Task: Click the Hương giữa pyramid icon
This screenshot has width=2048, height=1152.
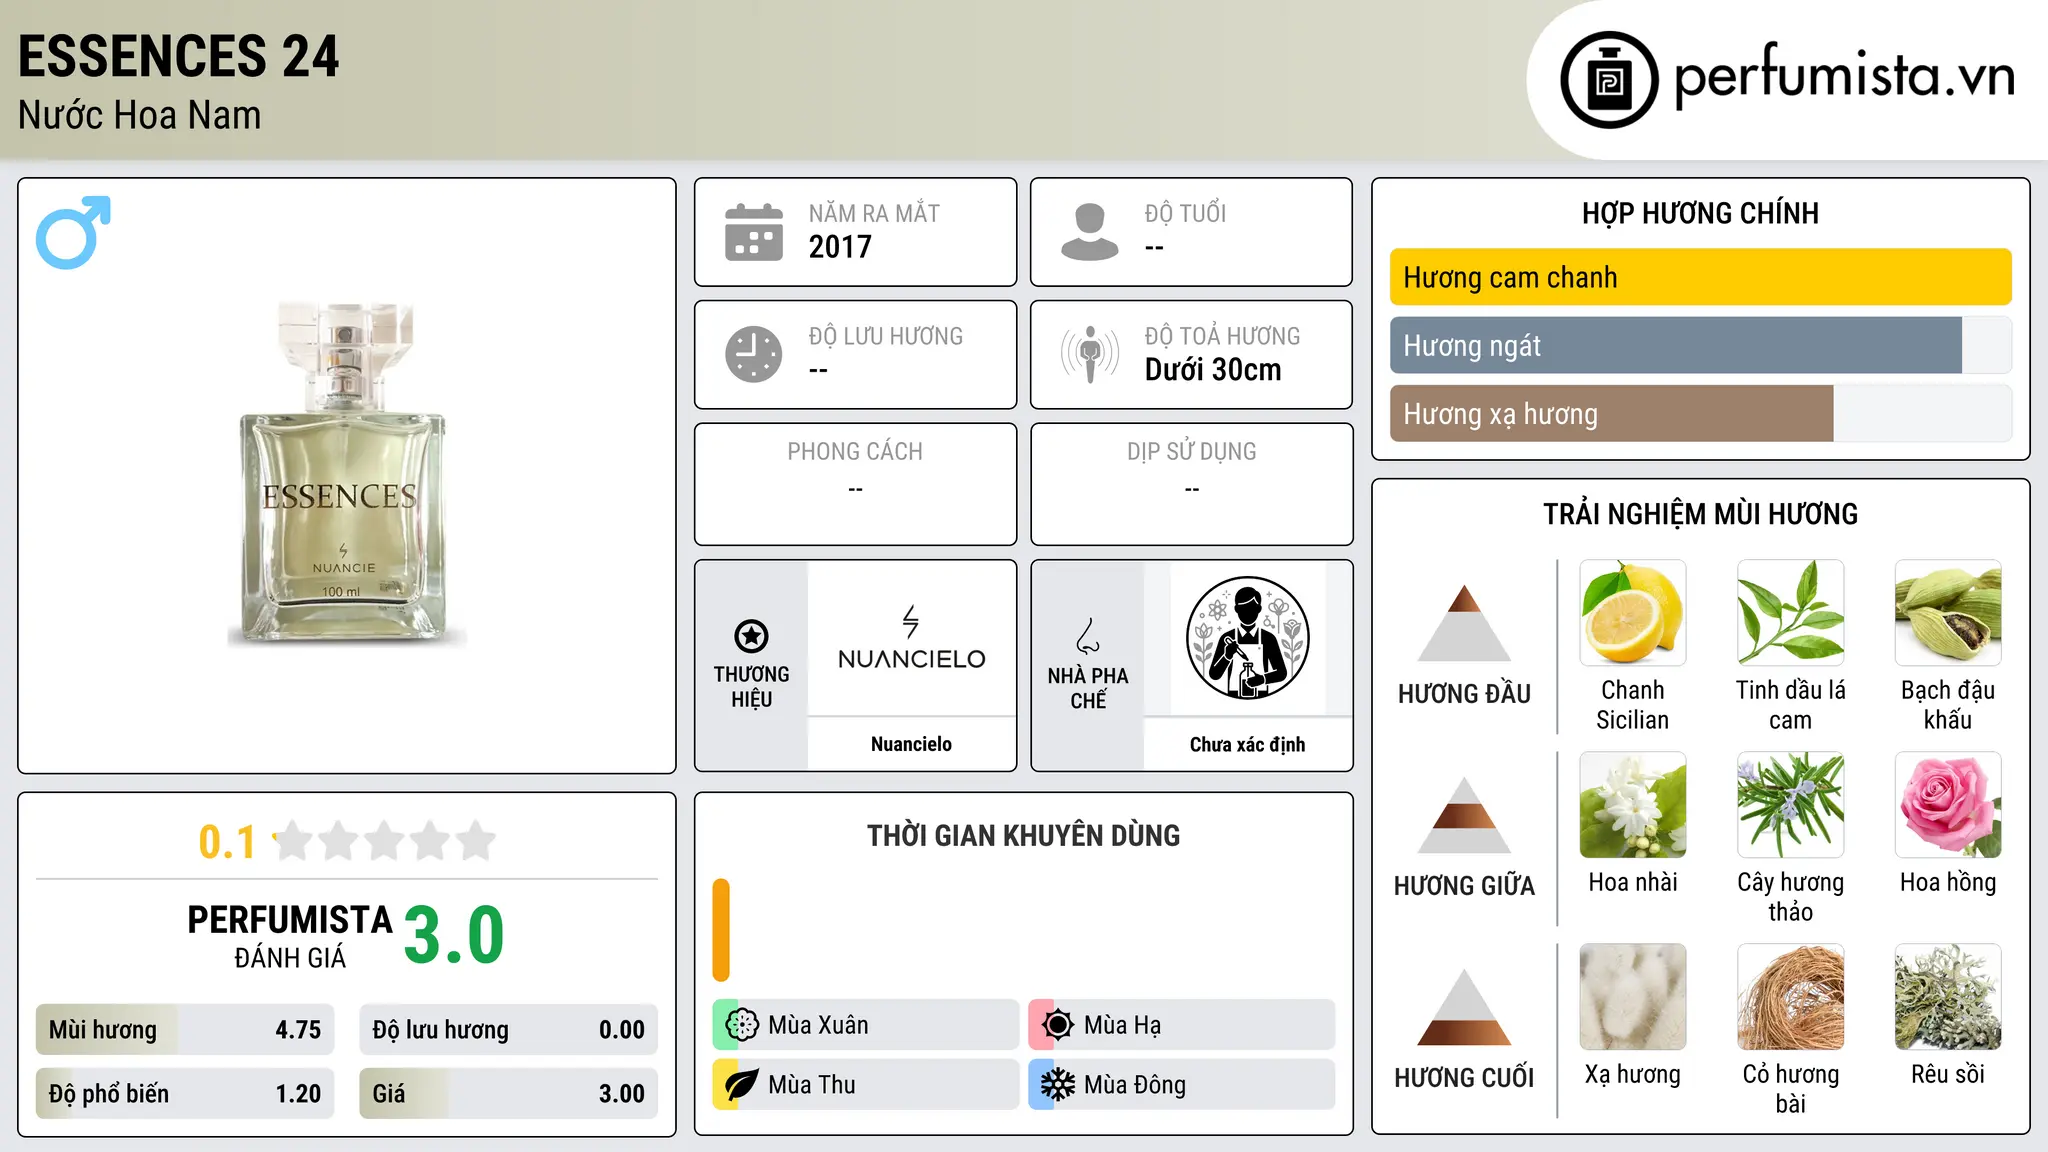Action: coord(1464,815)
